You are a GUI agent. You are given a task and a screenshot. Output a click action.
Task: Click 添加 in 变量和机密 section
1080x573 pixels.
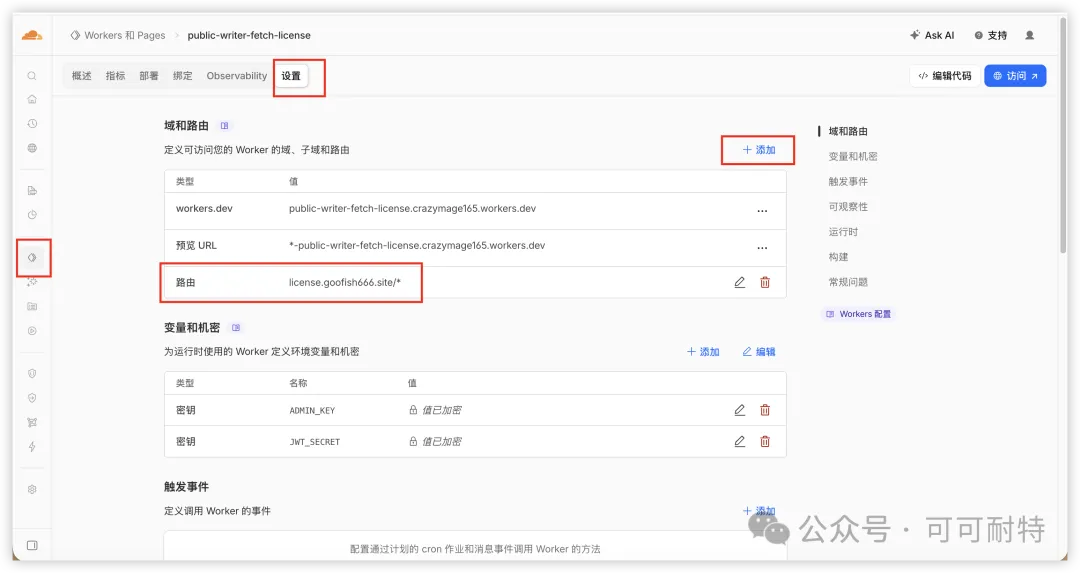tap(703, 352)
